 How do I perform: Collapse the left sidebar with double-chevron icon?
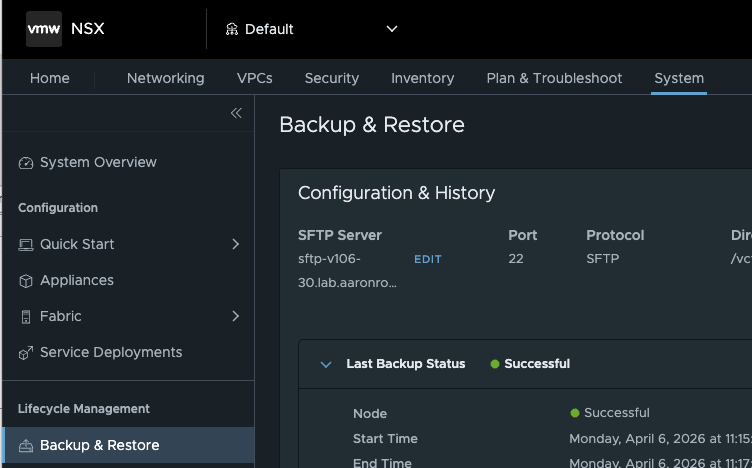pyautogui.click(x=236, y=113)
